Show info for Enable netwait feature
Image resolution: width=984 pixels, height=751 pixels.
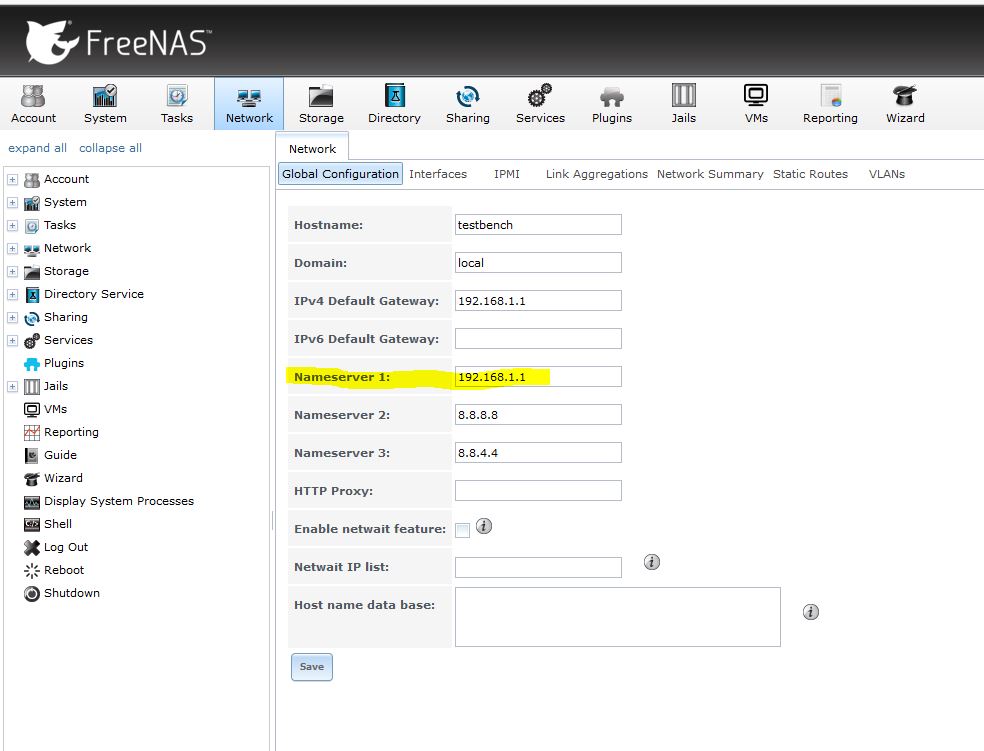pos(484,526)
